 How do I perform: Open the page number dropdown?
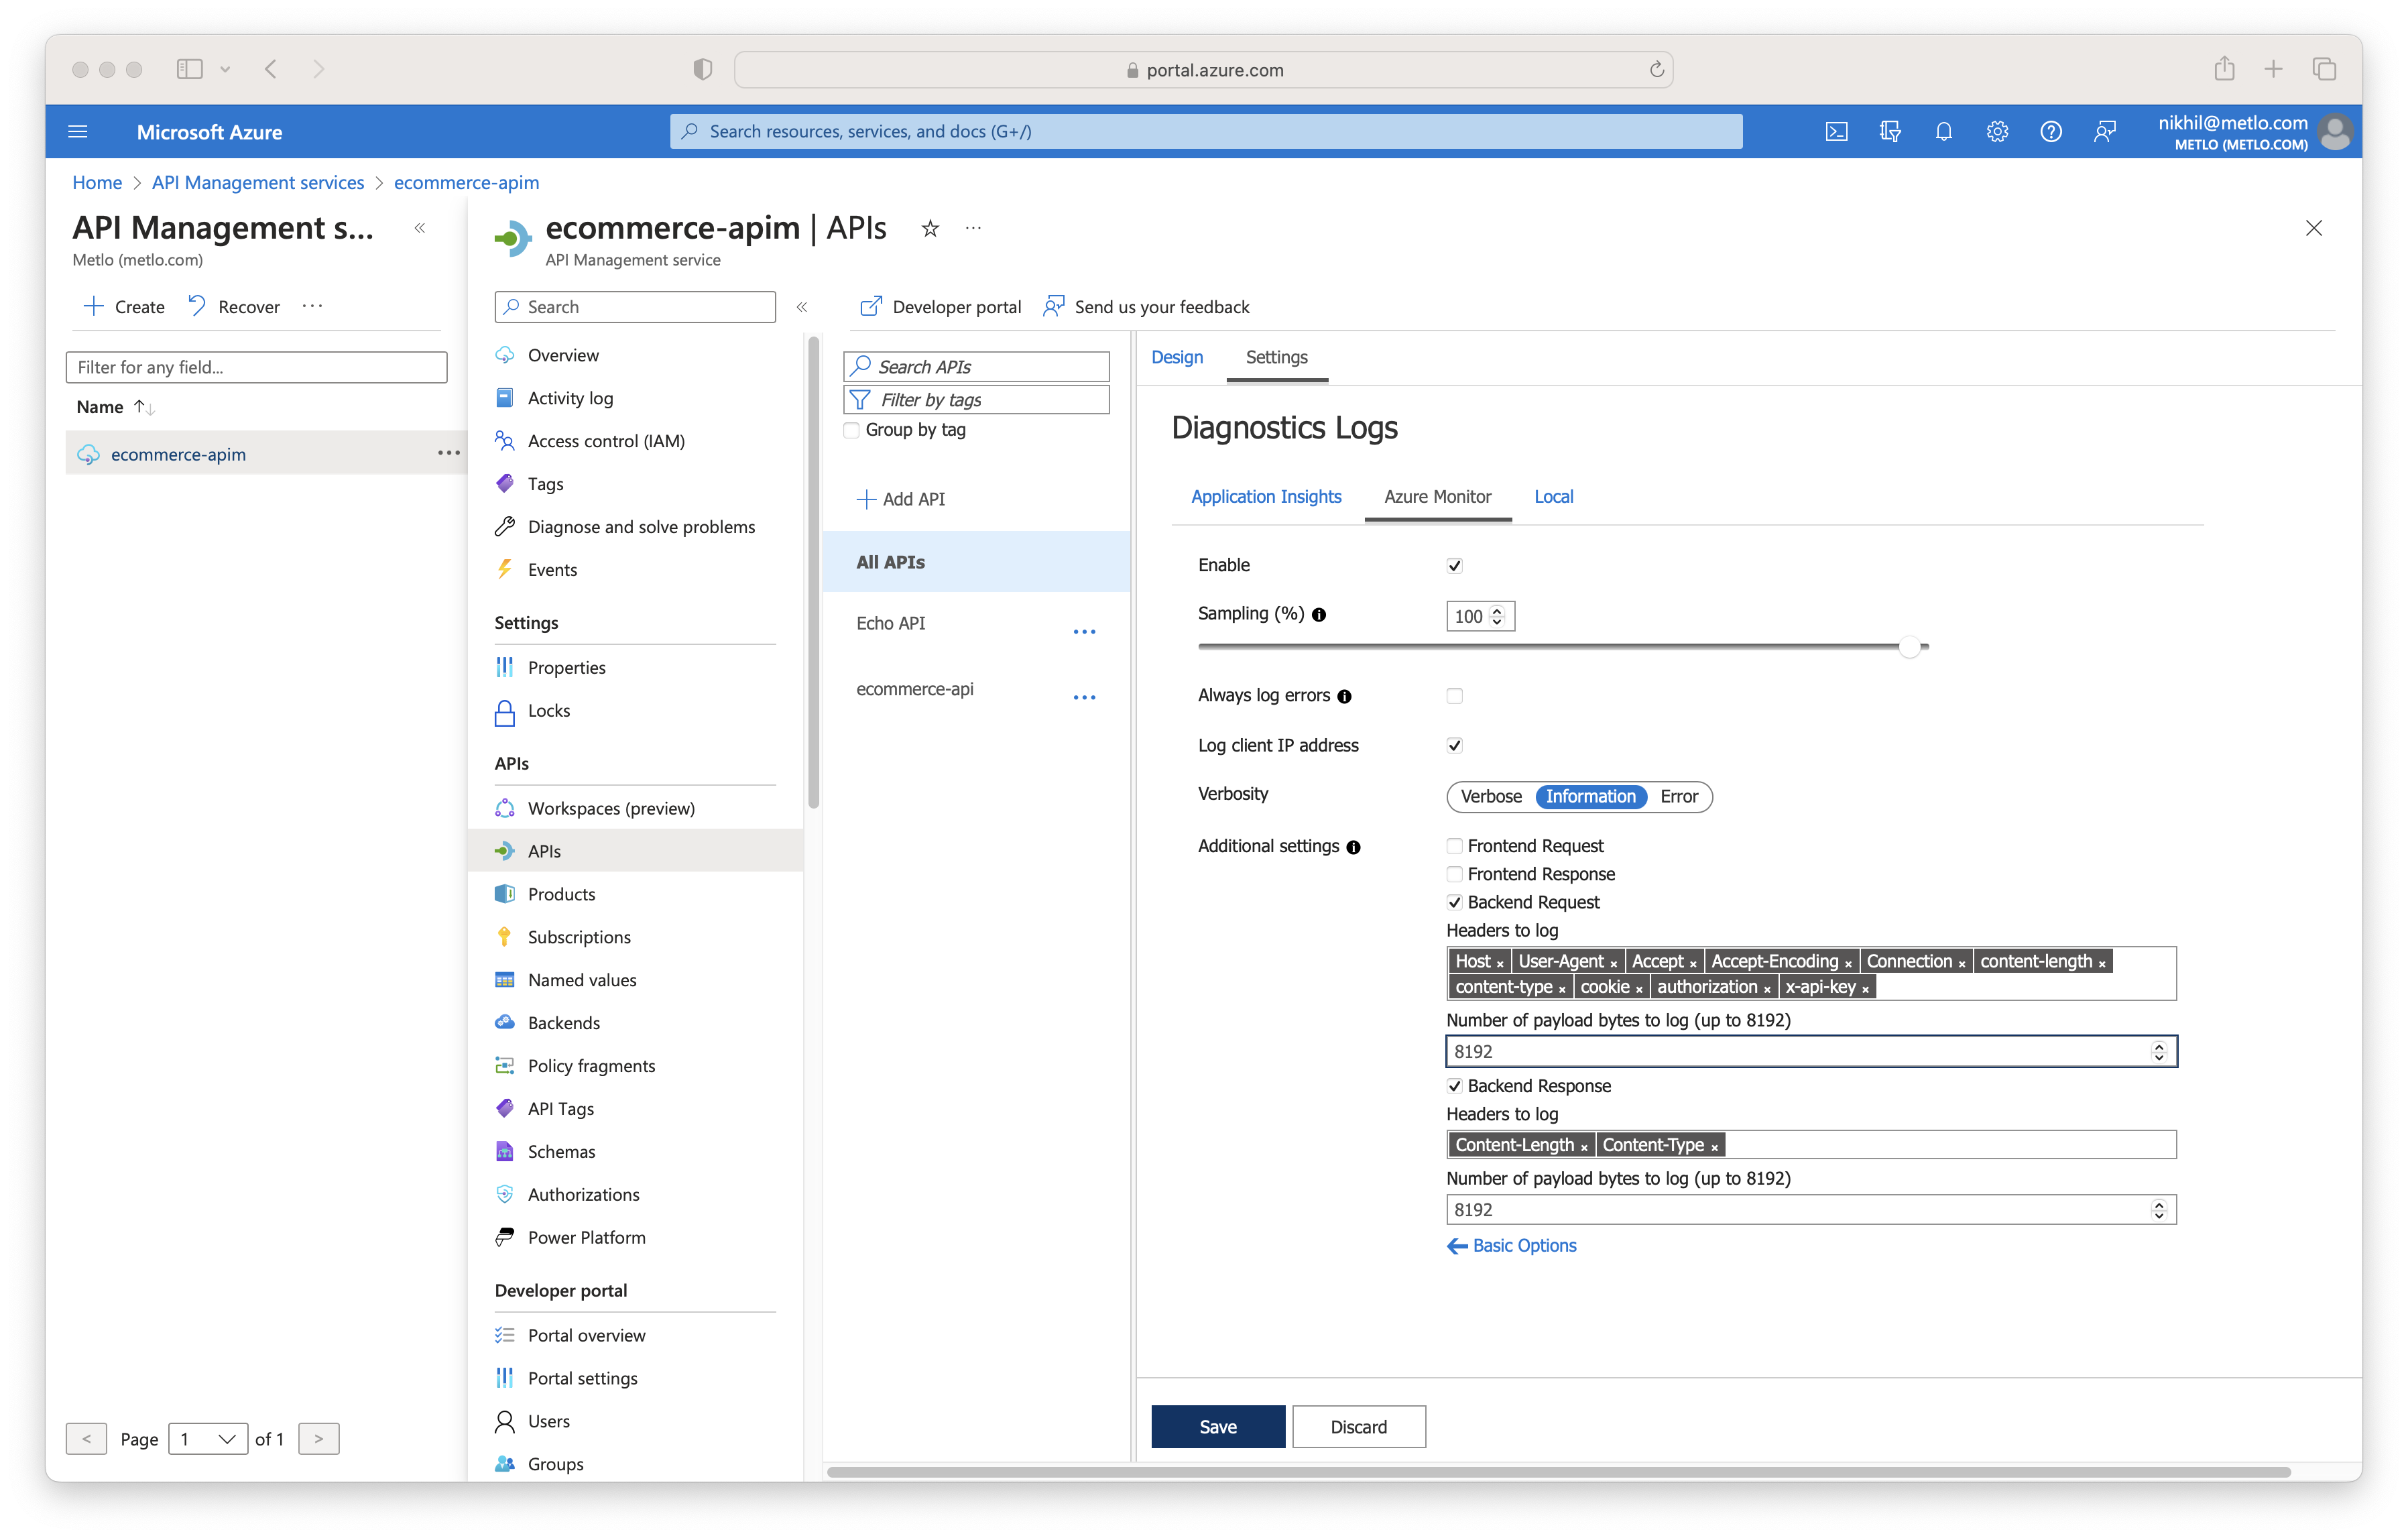coord(208,1438)
